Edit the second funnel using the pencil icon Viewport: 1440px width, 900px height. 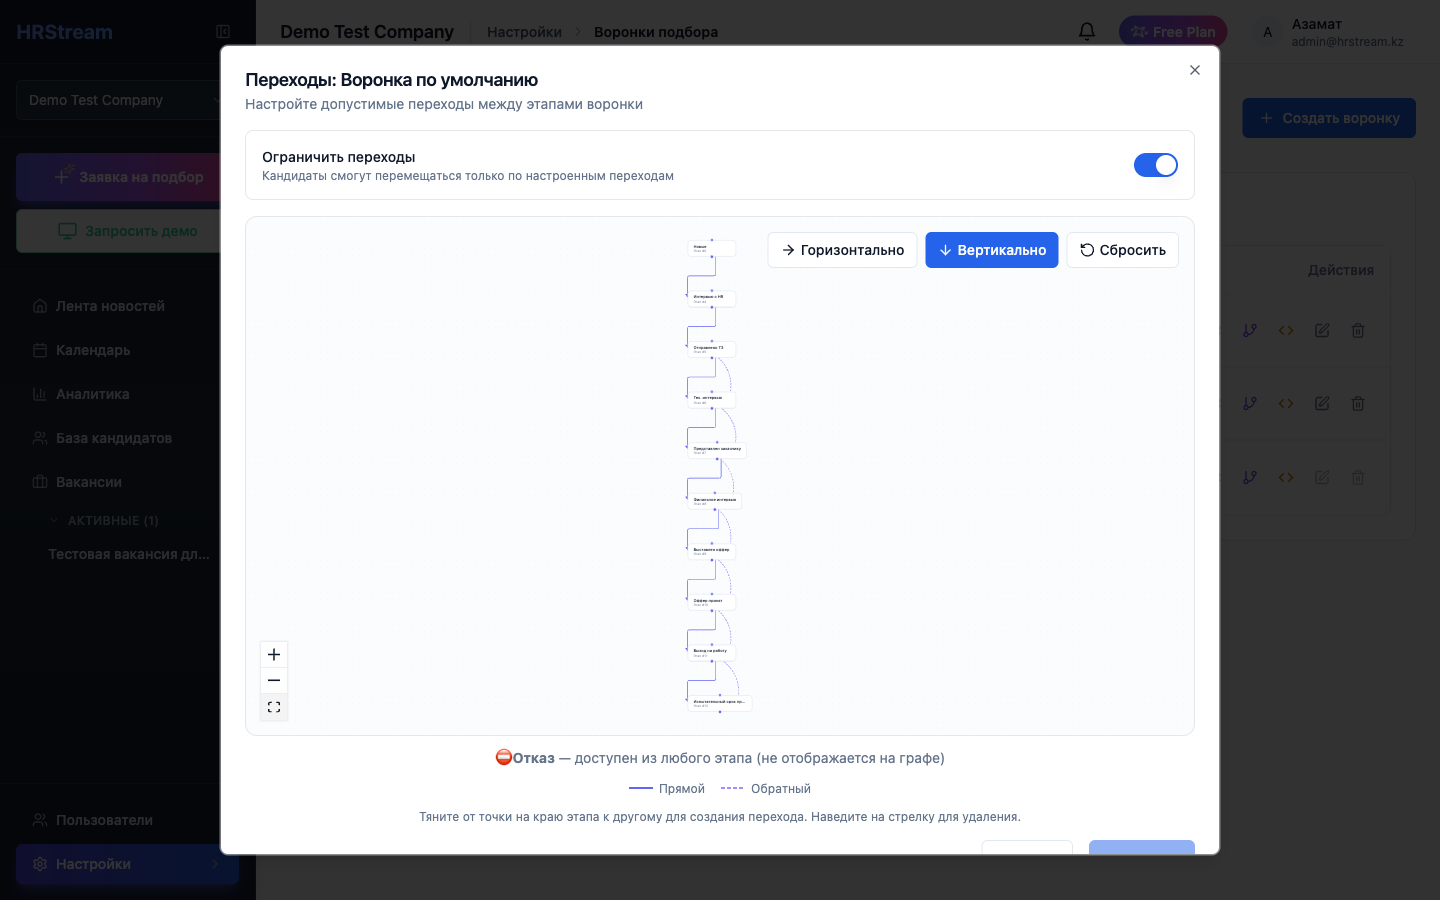pos(1322,403)
